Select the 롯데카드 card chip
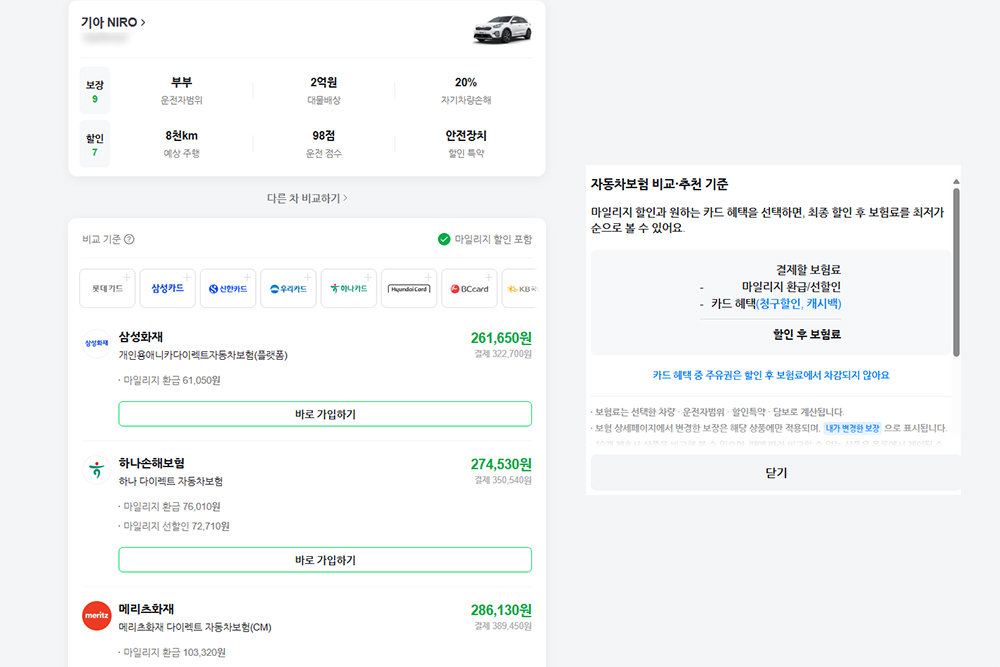 tap(107, 288)
